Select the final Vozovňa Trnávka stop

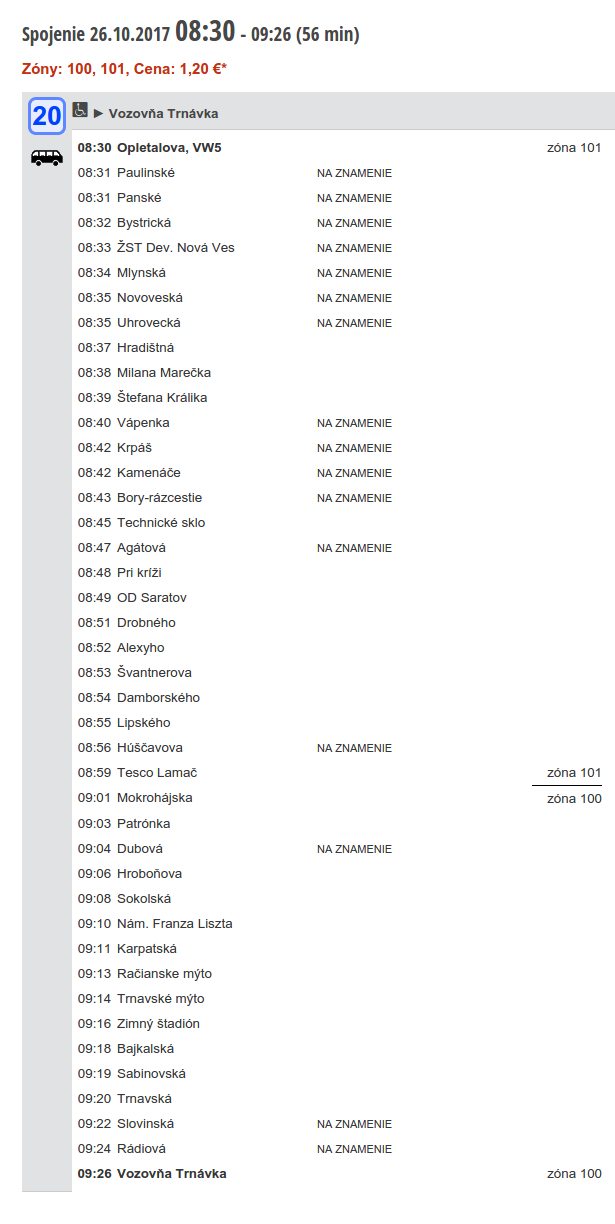point(171,1174)
